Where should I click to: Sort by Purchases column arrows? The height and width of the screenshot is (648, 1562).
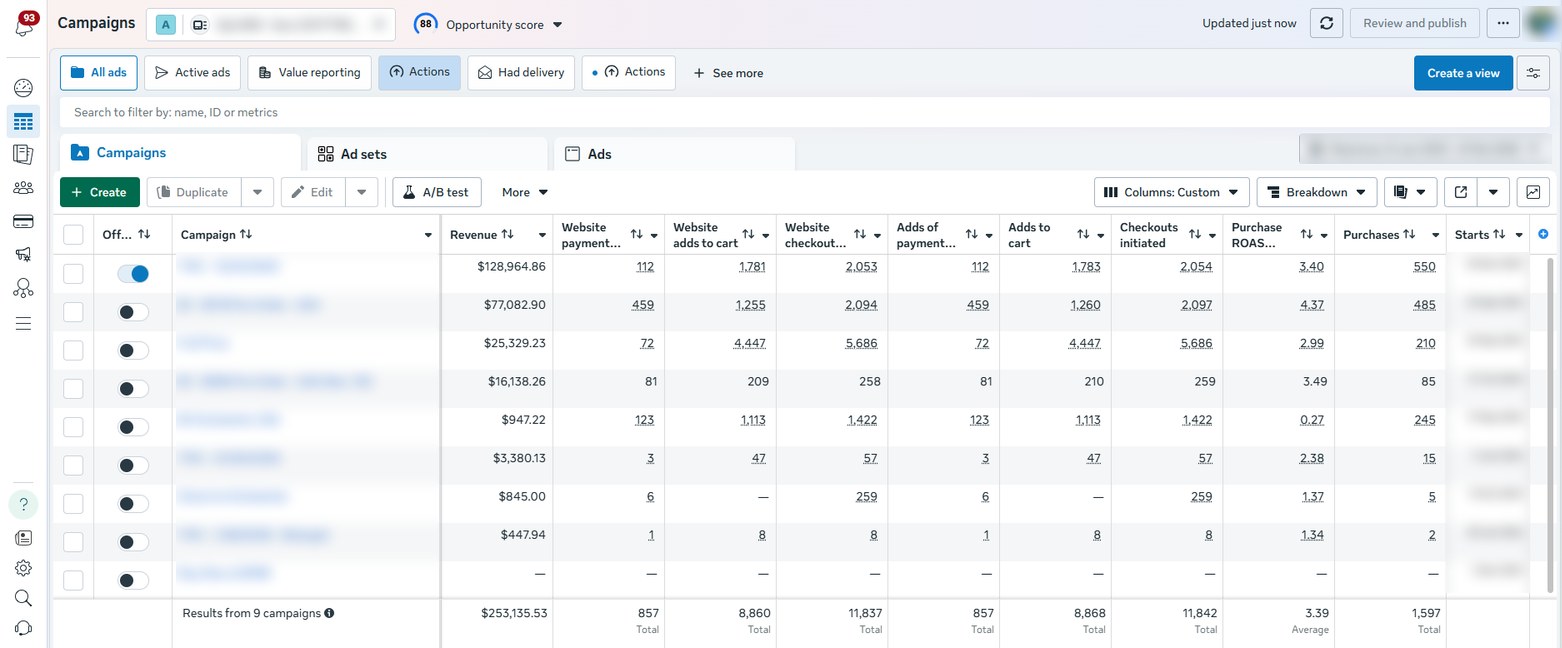coord(1409,235)
